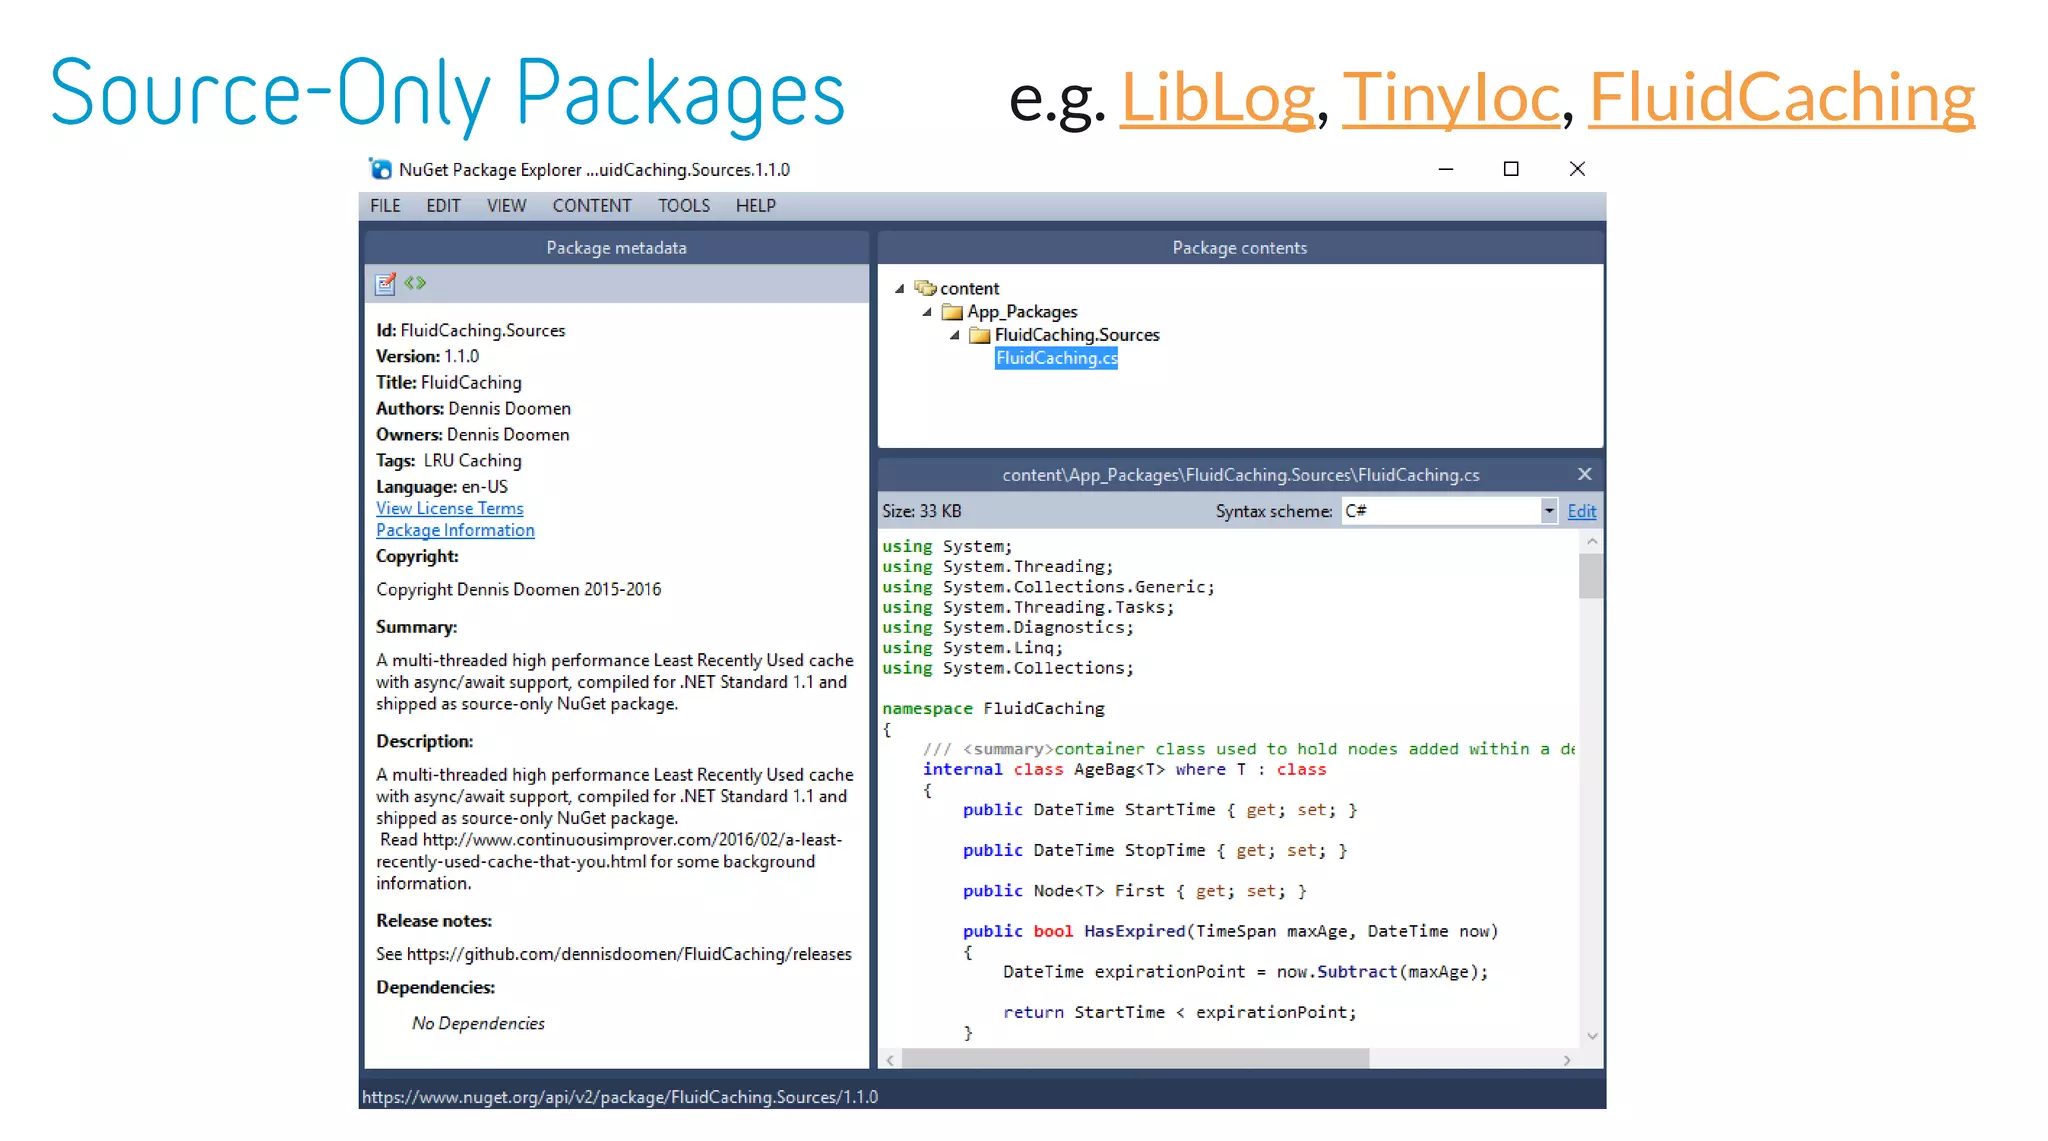Close the NuGet Package Explorer window
The image size is (2048, 1141).
pyautogui.click(x=1577, y=169)
